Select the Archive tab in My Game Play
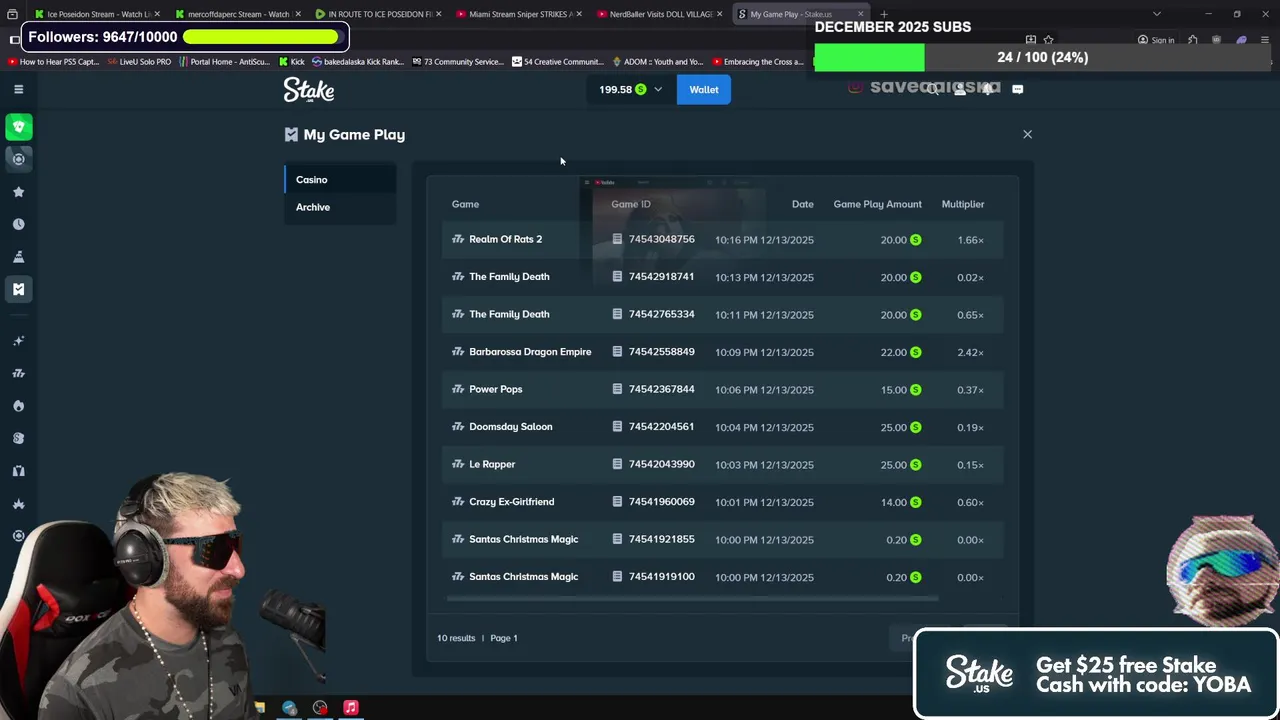 [x=340, y=207]
